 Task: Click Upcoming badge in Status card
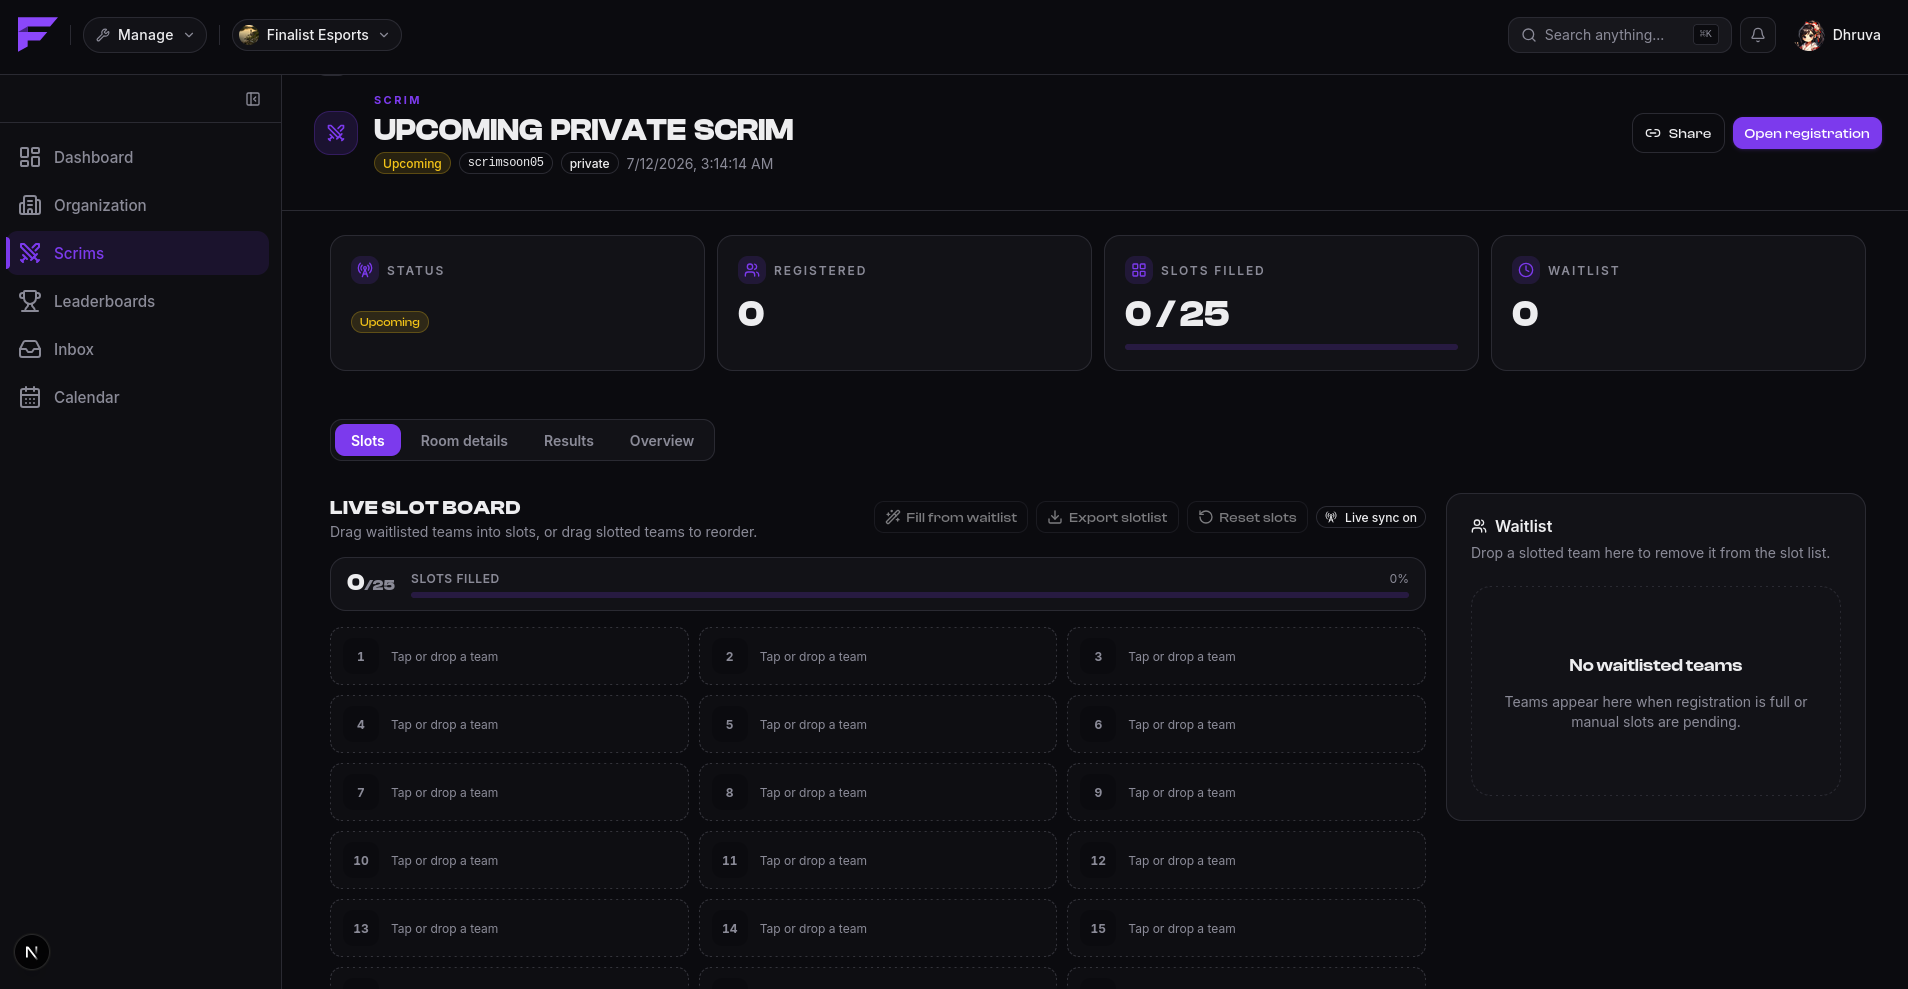click(390, 322)
